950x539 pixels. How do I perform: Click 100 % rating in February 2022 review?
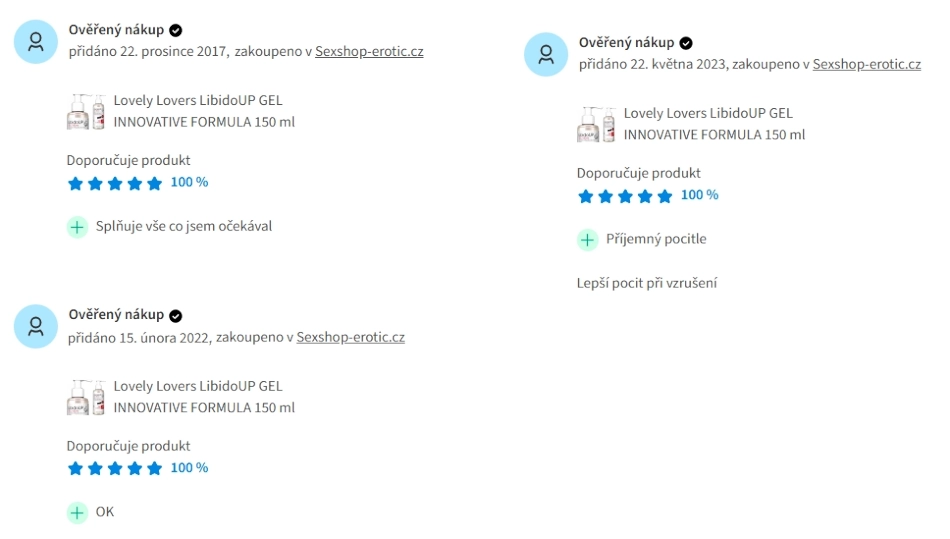(189, 468)
